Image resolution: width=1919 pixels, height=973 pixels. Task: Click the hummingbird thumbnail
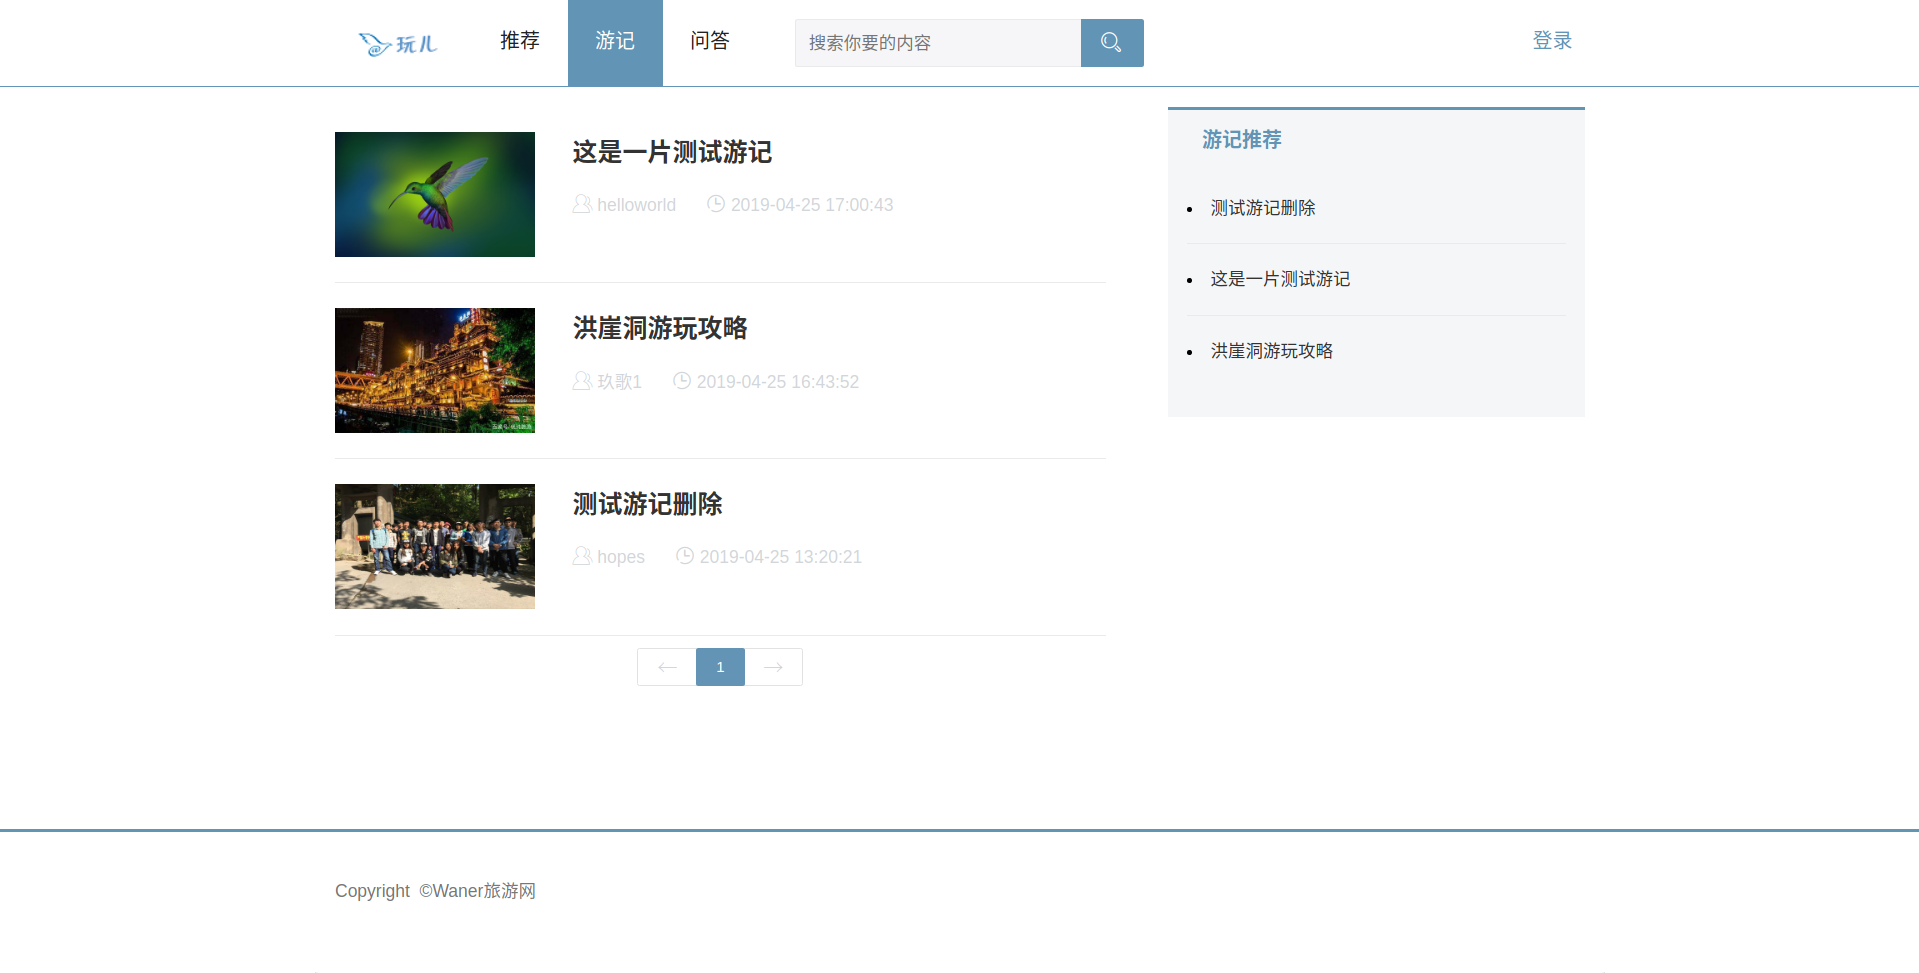[x=435, y=194]
